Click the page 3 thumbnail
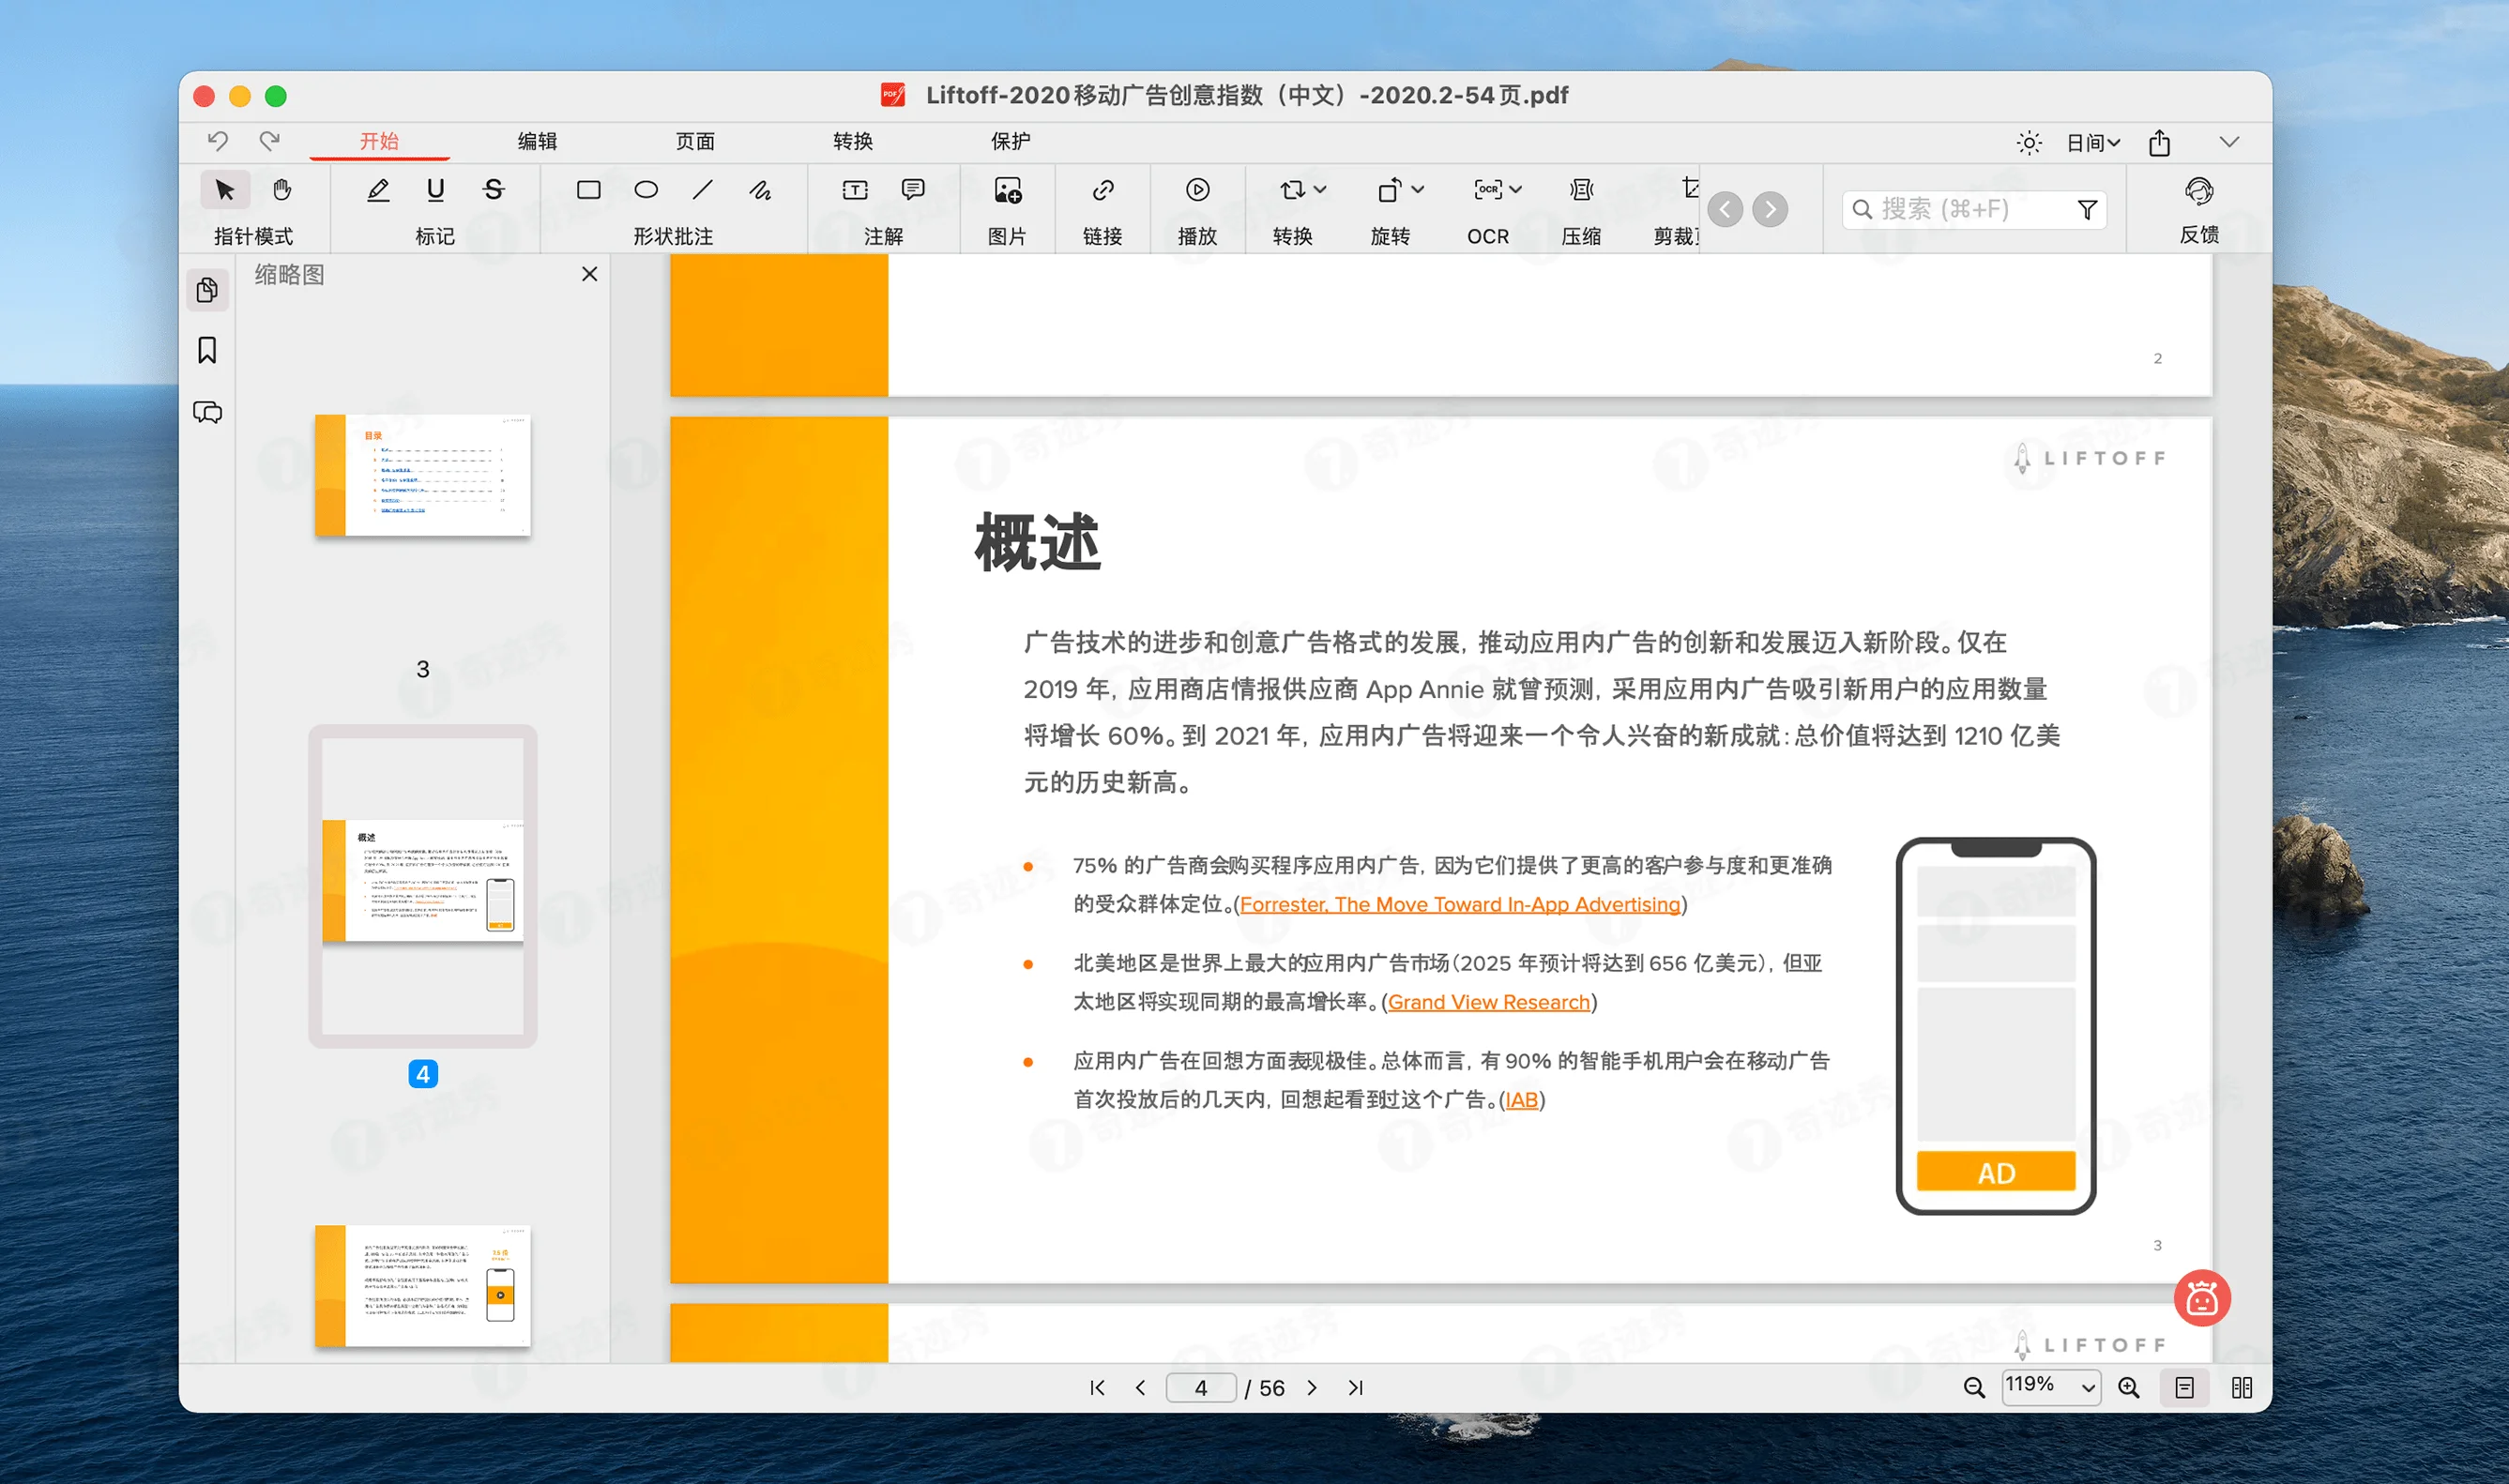 click(423, 475)
